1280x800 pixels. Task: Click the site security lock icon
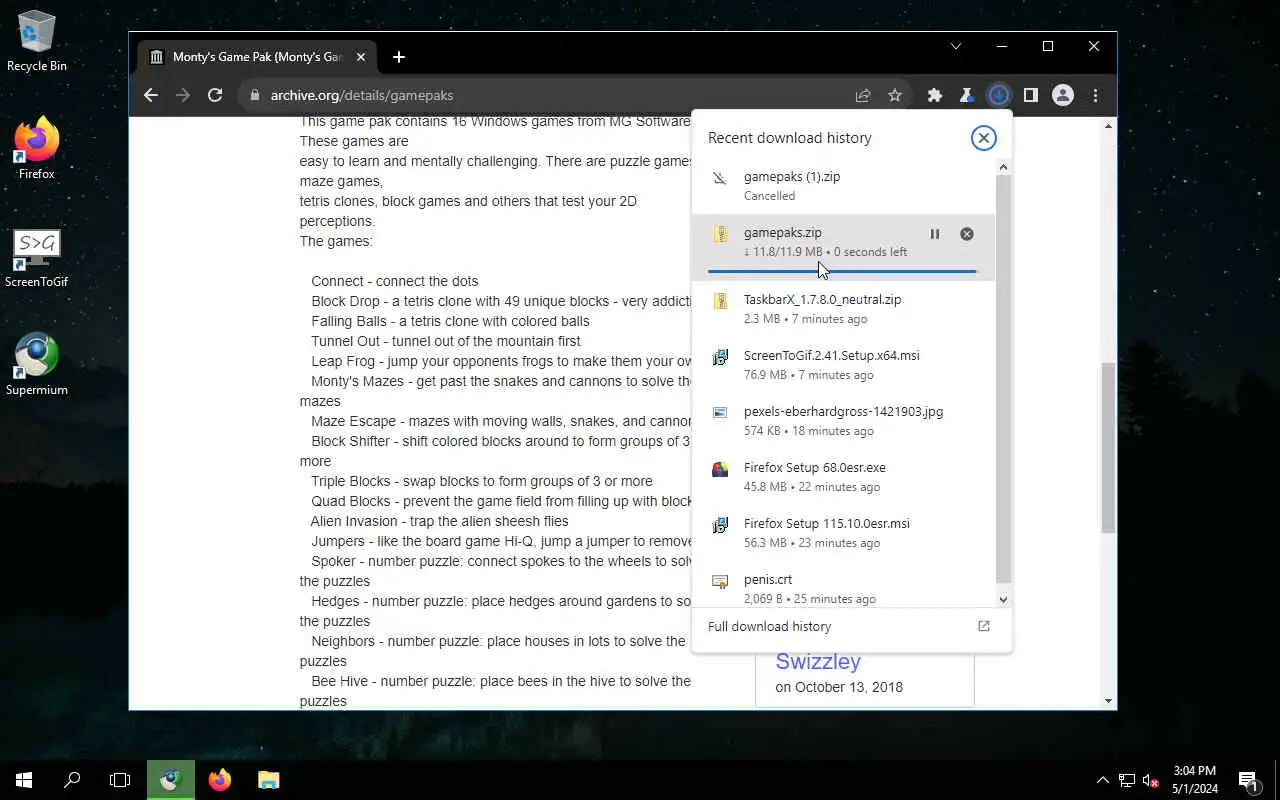[x=254, y=95]
